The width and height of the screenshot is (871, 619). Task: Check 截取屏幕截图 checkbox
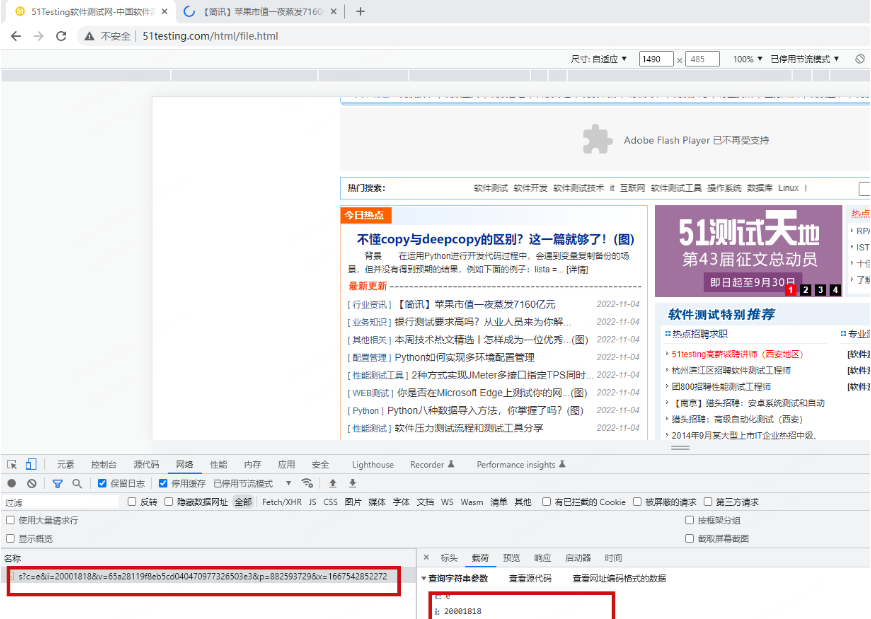pos(689,538)
